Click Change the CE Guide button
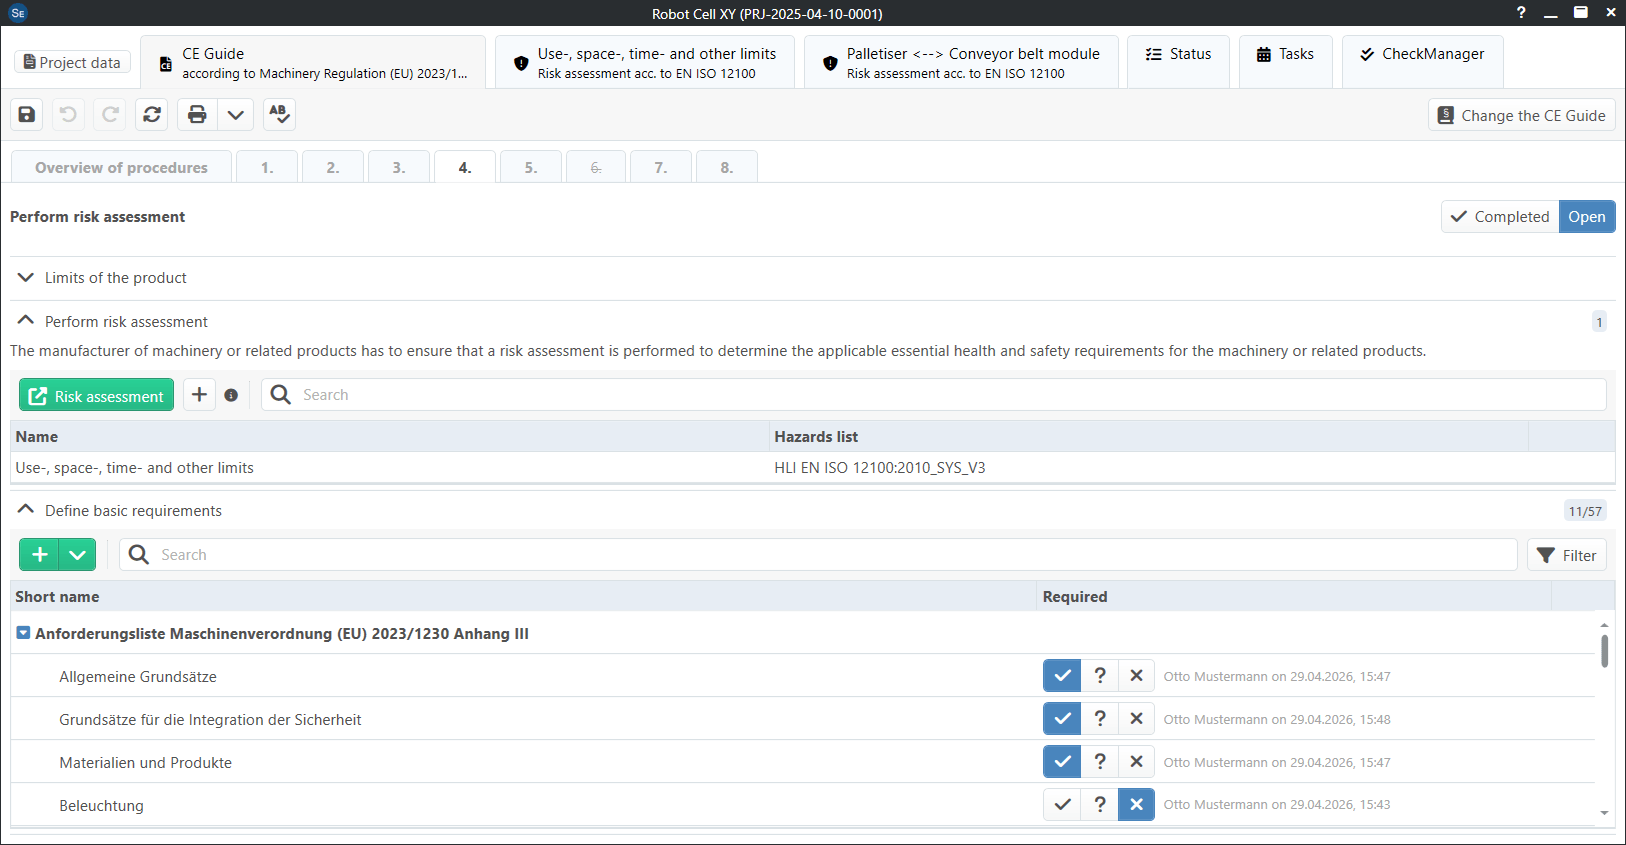This screenshot has height=845, width=1626. 1521,115
